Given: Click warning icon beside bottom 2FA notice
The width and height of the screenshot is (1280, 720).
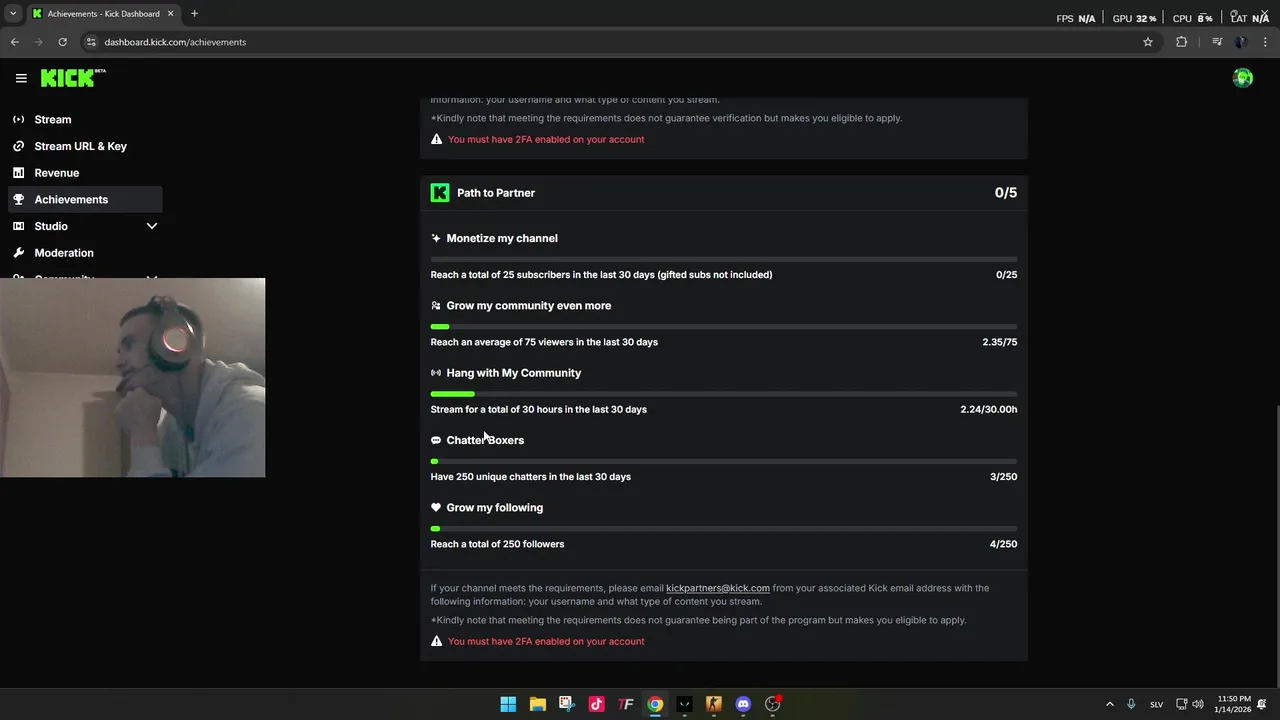Looking at the screenshot, I should tap(436, 641).
